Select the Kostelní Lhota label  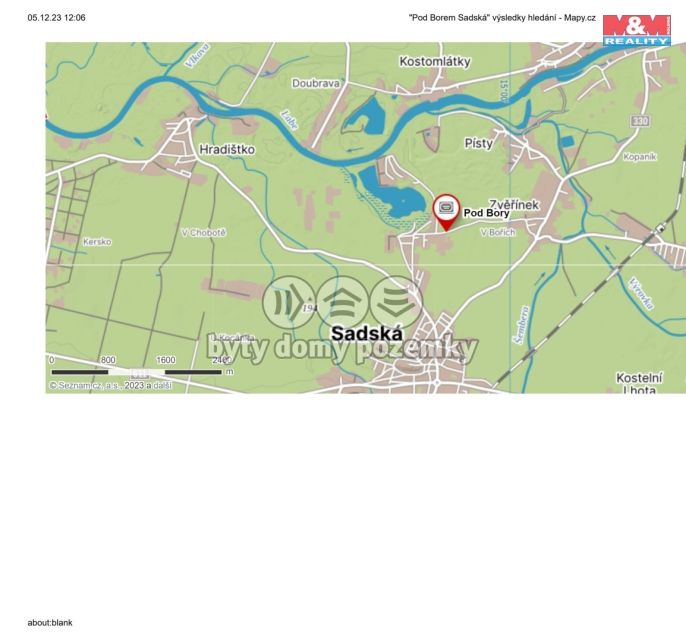point(639,383)
